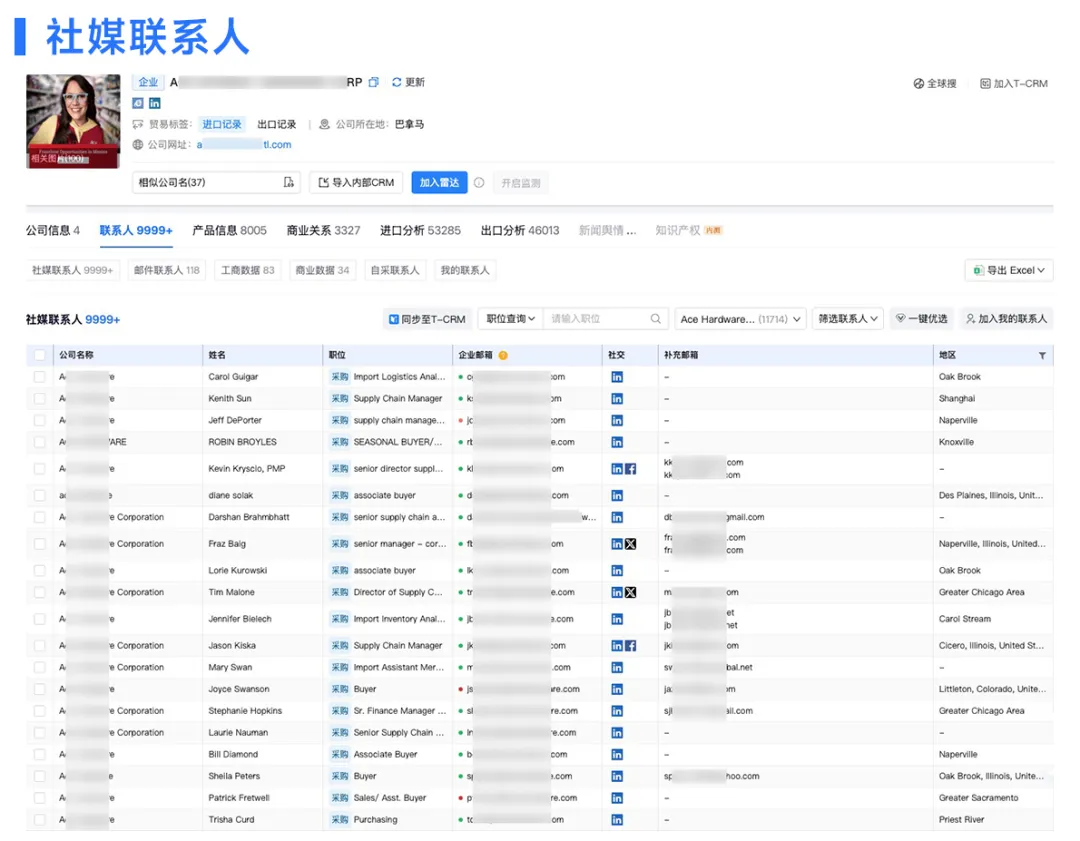Open the company photo thumbnail
The image size is (1080, 841).
pos(73,121)
